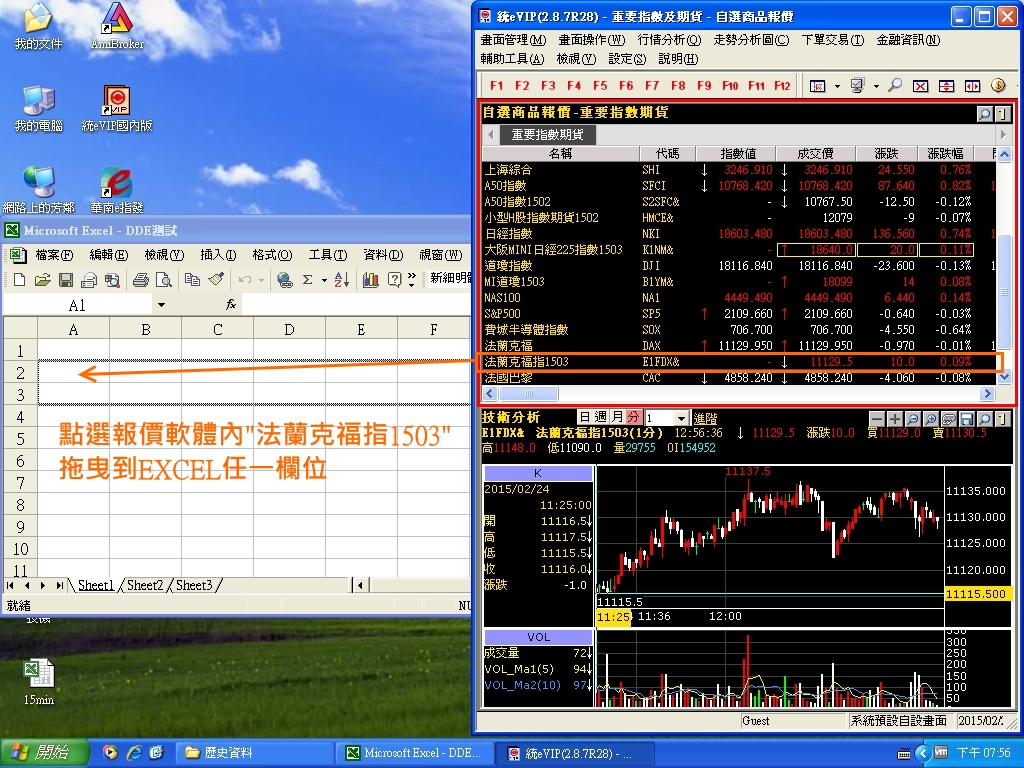Image resolution: width=1024 pixels, height=768 pixels.
Task: Open 下單交易 menu in eVIP
Action: pyautogui.click(x=833, y=40)
